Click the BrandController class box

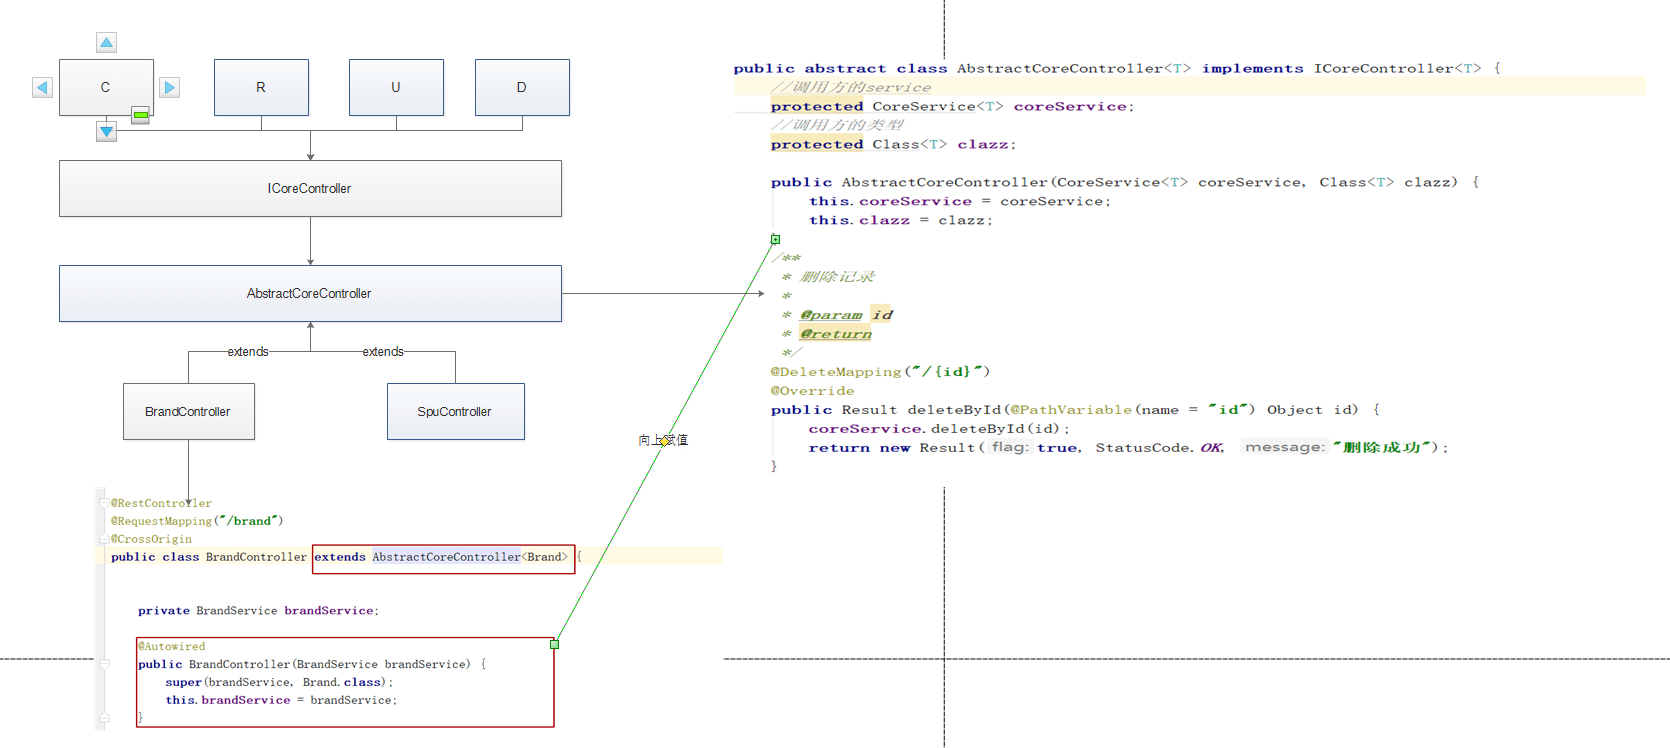click(189, 411)
